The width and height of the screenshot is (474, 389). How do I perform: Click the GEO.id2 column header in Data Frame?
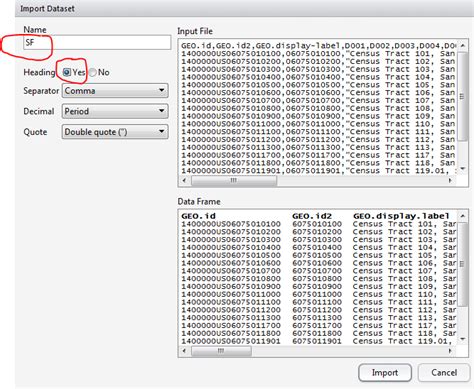(312, 216)
